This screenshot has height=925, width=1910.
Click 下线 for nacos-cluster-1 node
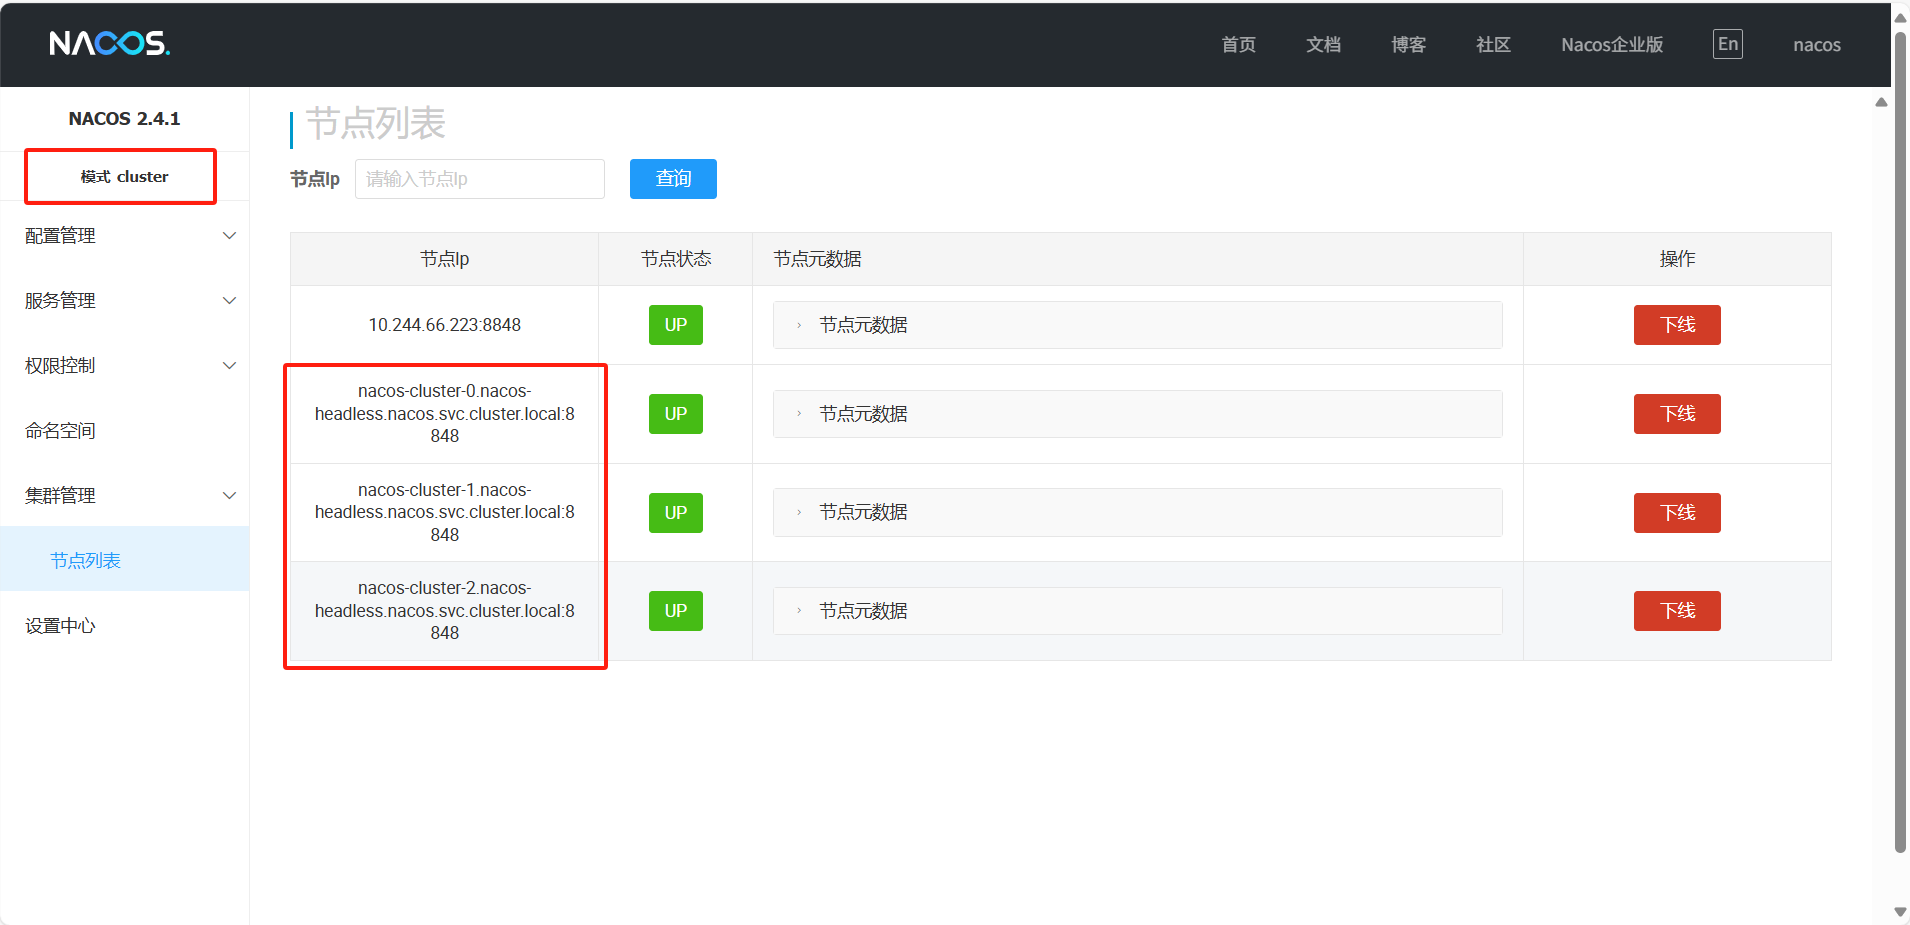click(x=1677, y=513)
